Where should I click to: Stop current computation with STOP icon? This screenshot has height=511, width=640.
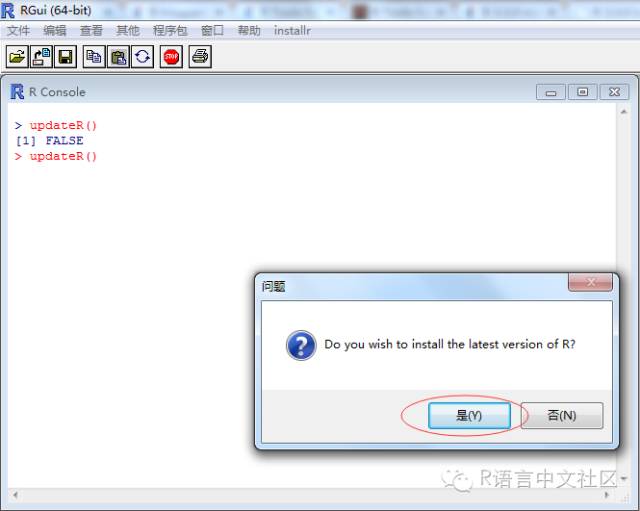coord(171,56)
